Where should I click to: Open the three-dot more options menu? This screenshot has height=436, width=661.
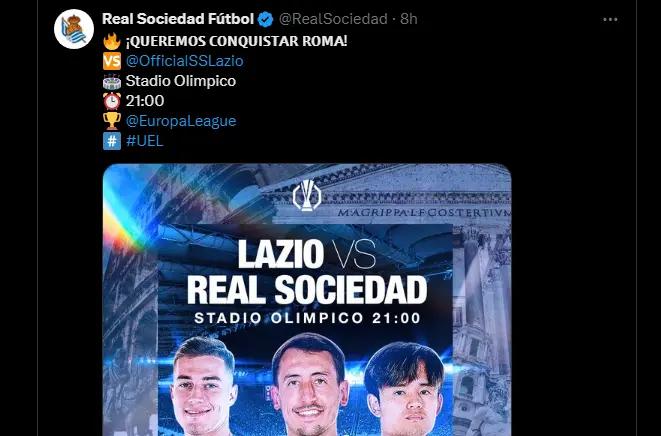tap(610, 19)
